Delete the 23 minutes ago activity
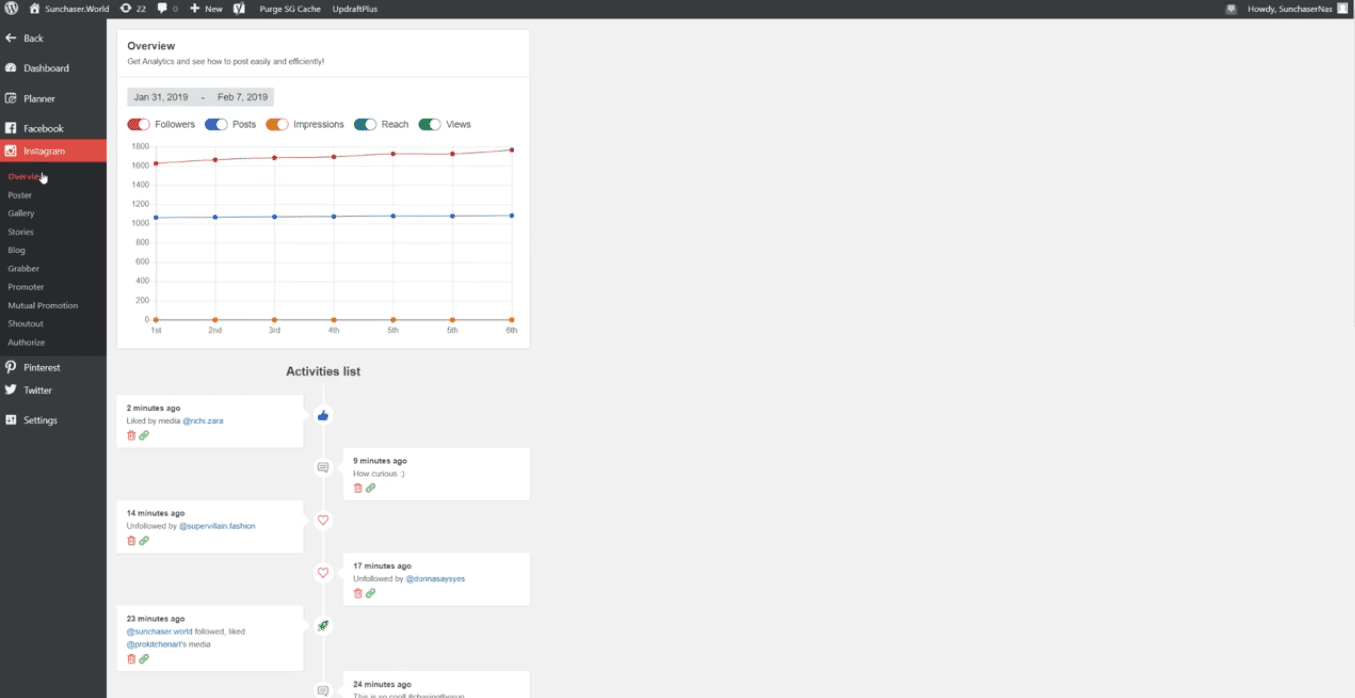Screen dimensions: 1355x698 point(131,659)
